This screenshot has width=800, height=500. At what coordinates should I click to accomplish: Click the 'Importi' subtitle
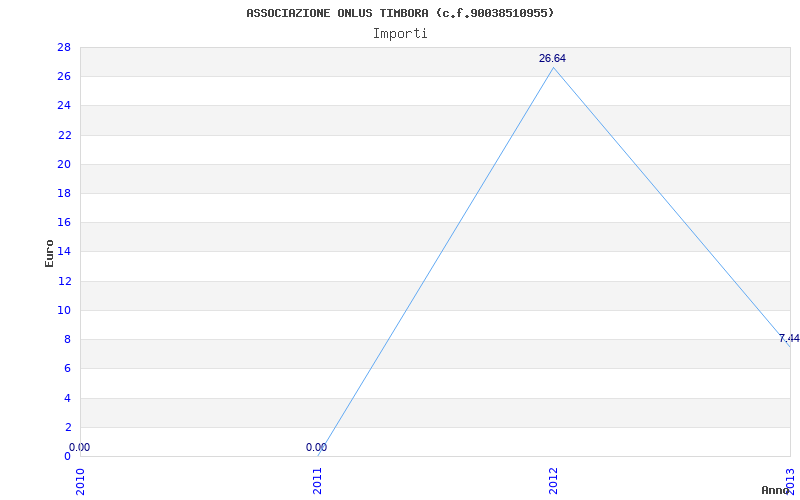point(400,34)
